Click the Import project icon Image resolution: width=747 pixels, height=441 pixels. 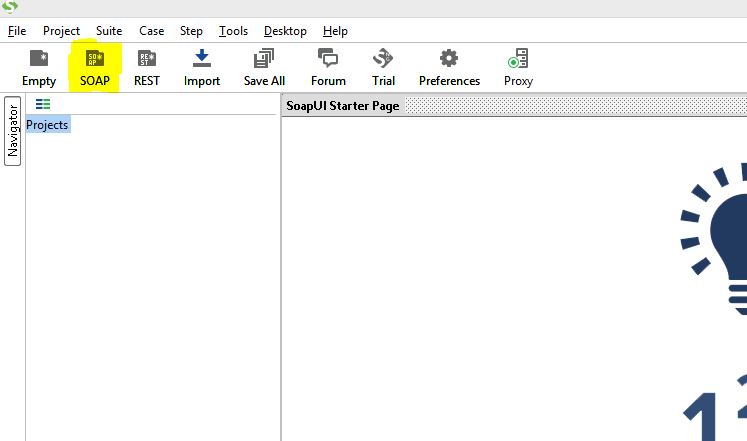click(202, 68)
